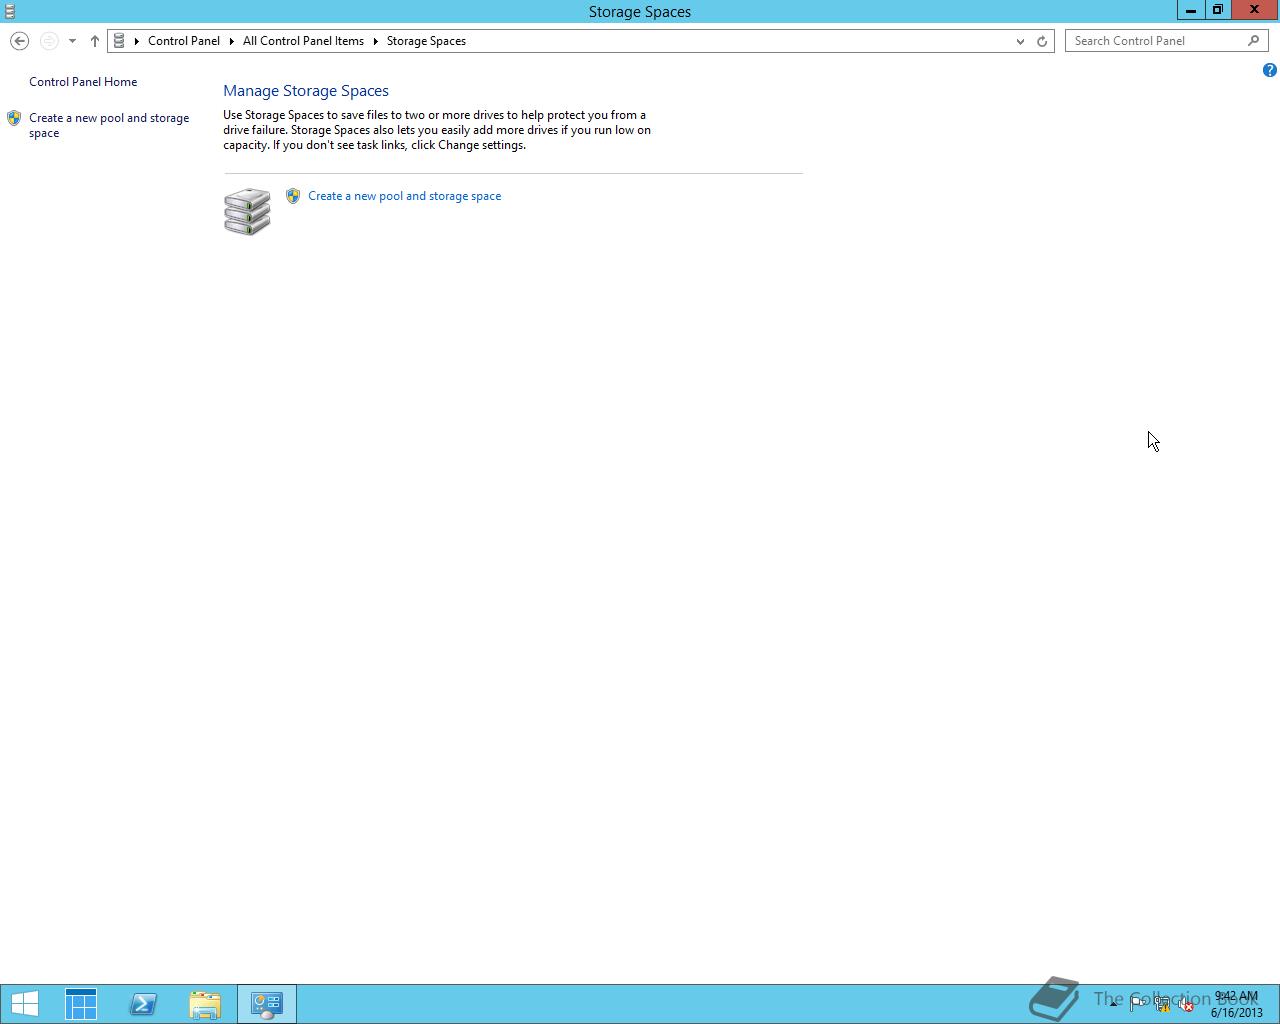Viewport: 1280px width, 1024px height.
Task: Open the Start button on taskbar
Action: 24,1004
